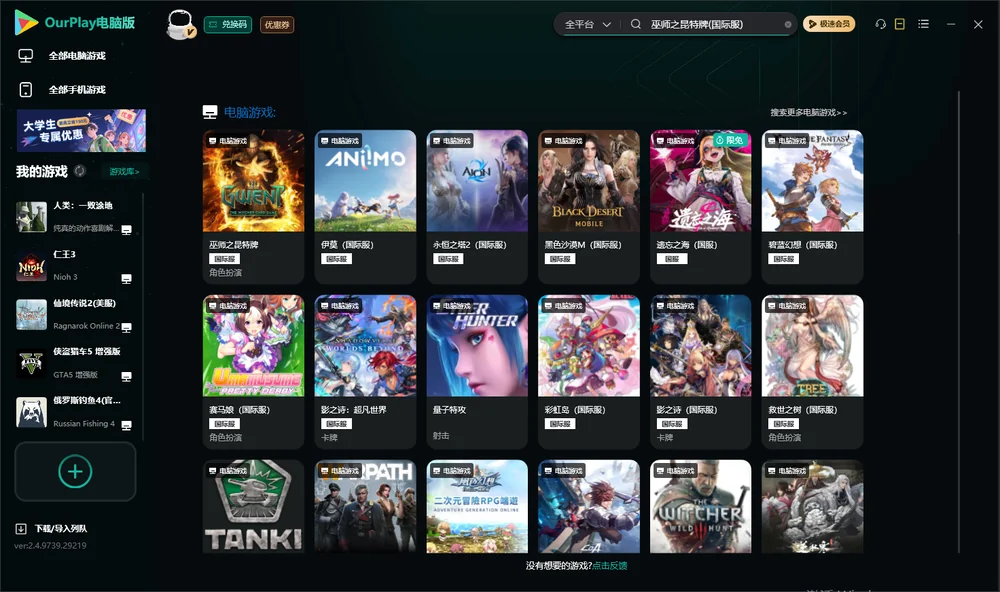Open 搜索更多电脑游戏>> link
Image resolution: width=1000 pixels, height=592 pixels.
click(809, 112)
